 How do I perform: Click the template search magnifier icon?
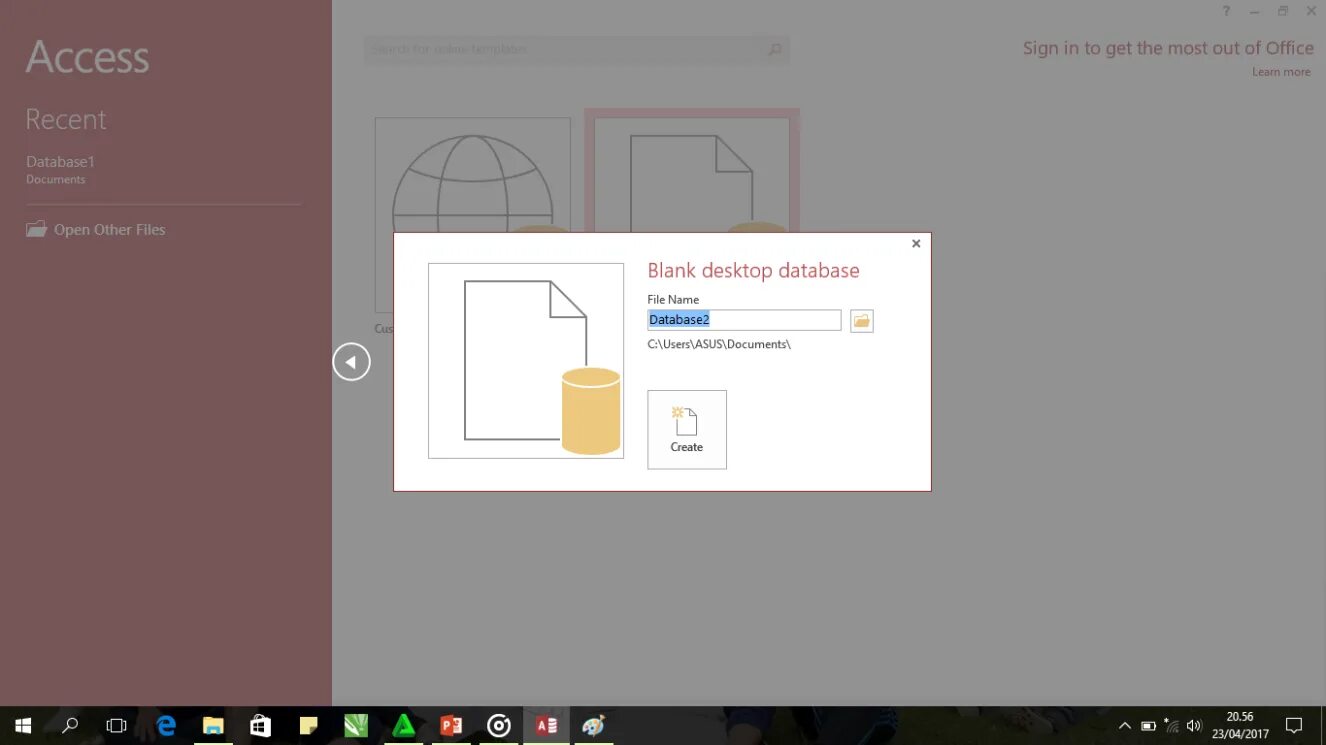point(775,49)
